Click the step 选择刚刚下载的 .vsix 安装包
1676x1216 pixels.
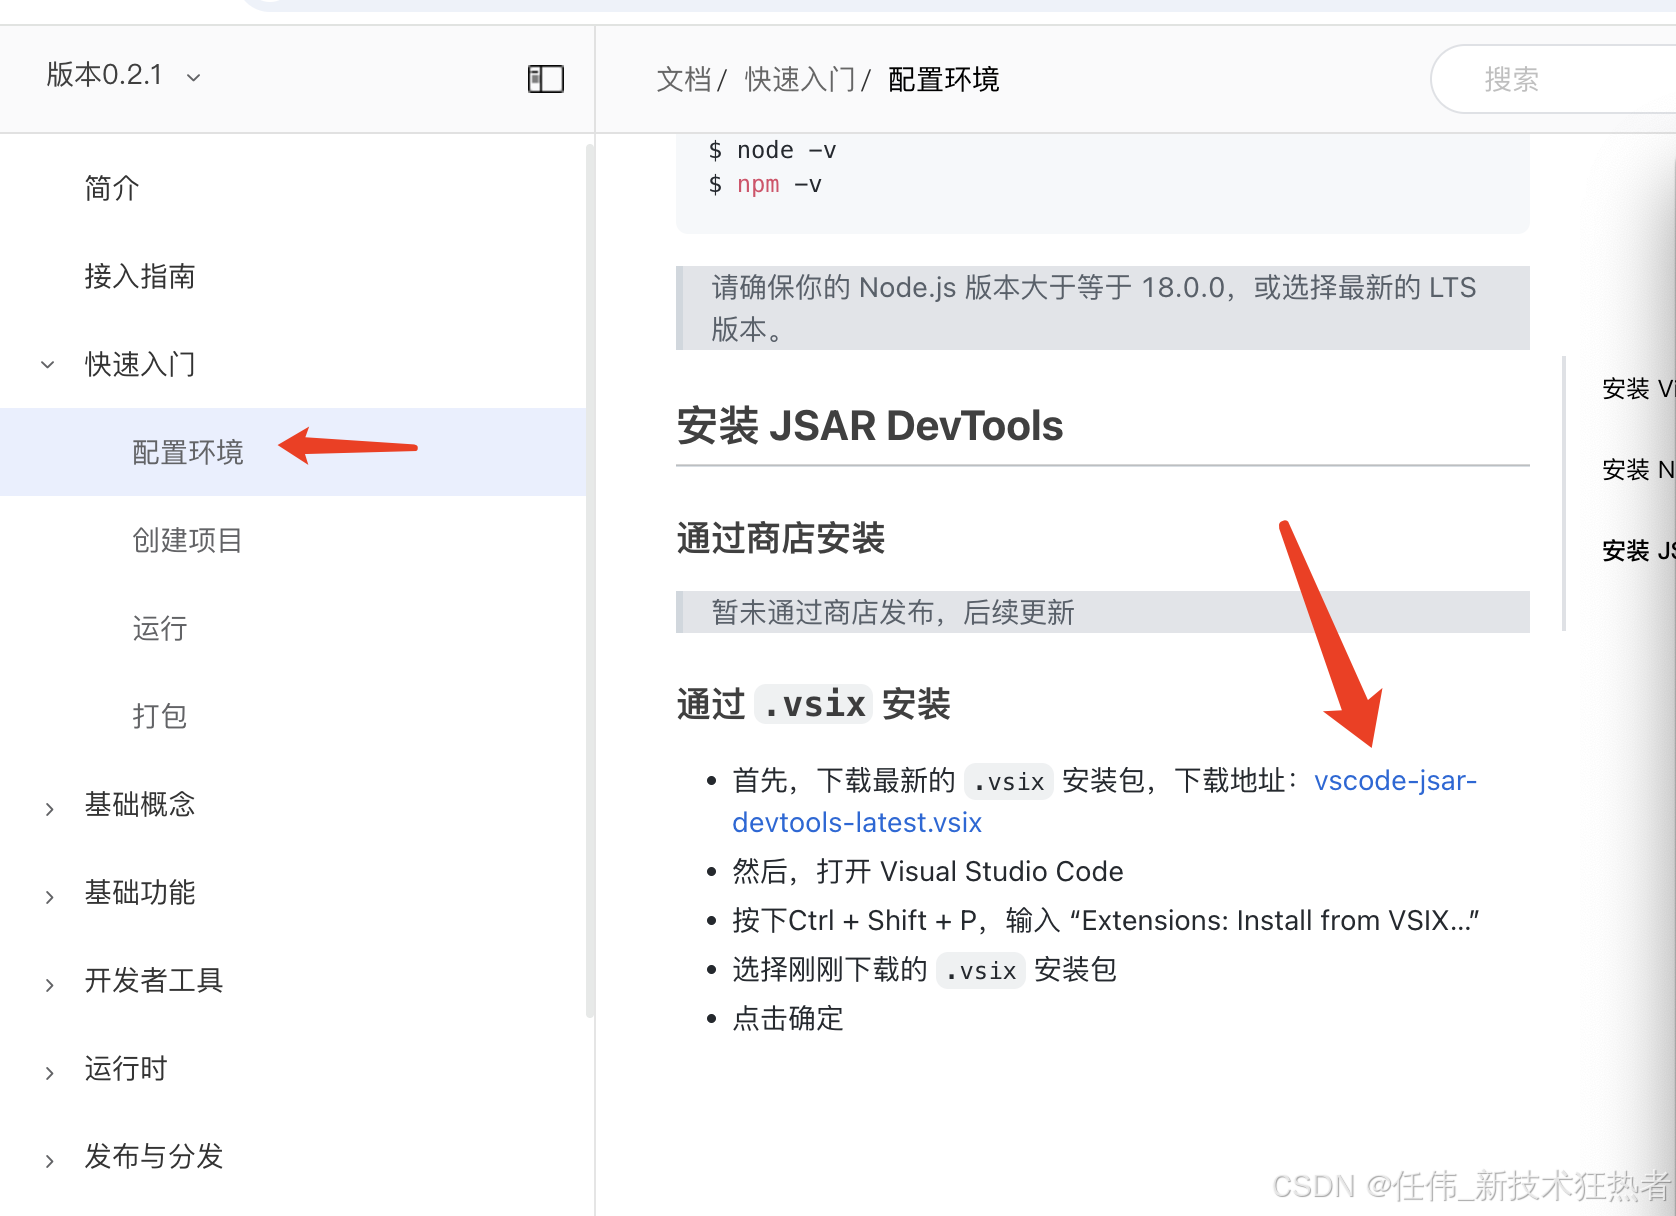point(924,969)
